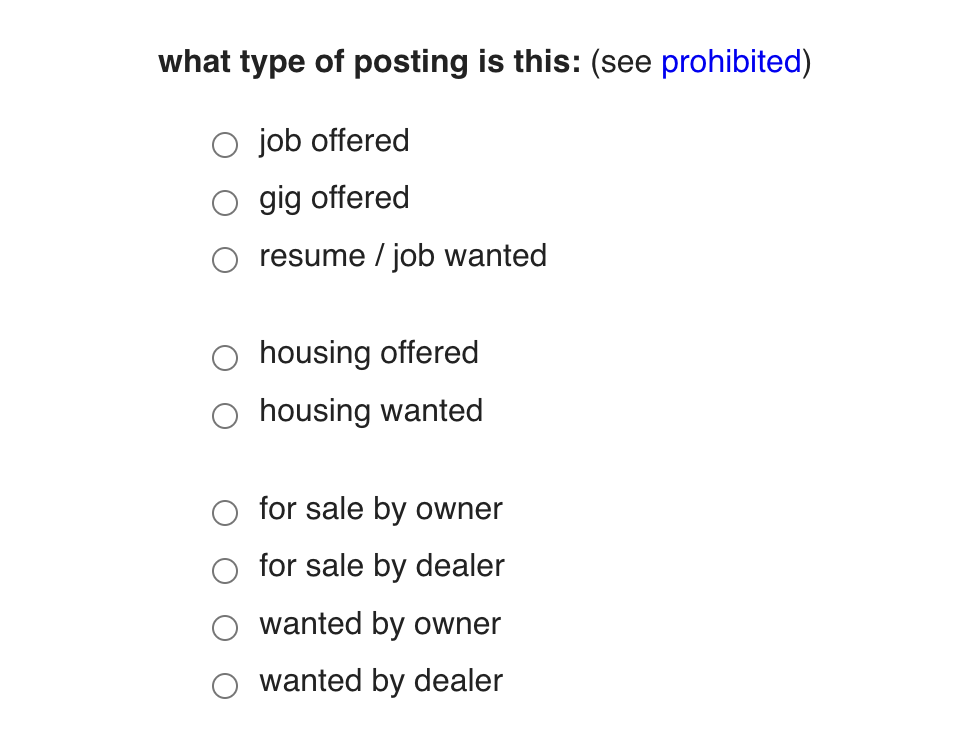This screenshot has width=980, height=736.
Task: Click the "wanted by owner" label
Action: (x=379, y=625)
